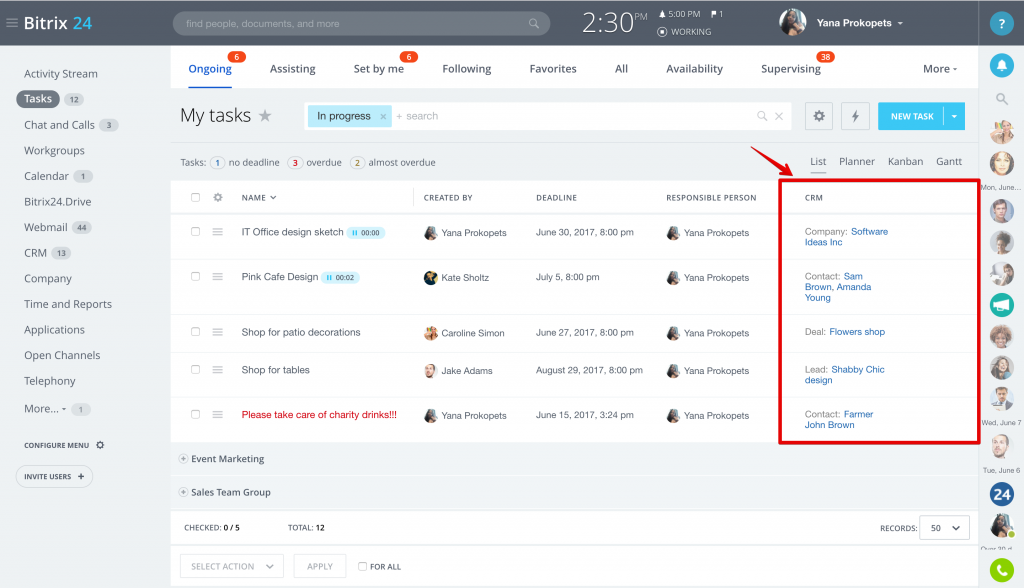Switch to the Following tab
This screenshot has height=588, width=1024.
[x=466, y=69]
